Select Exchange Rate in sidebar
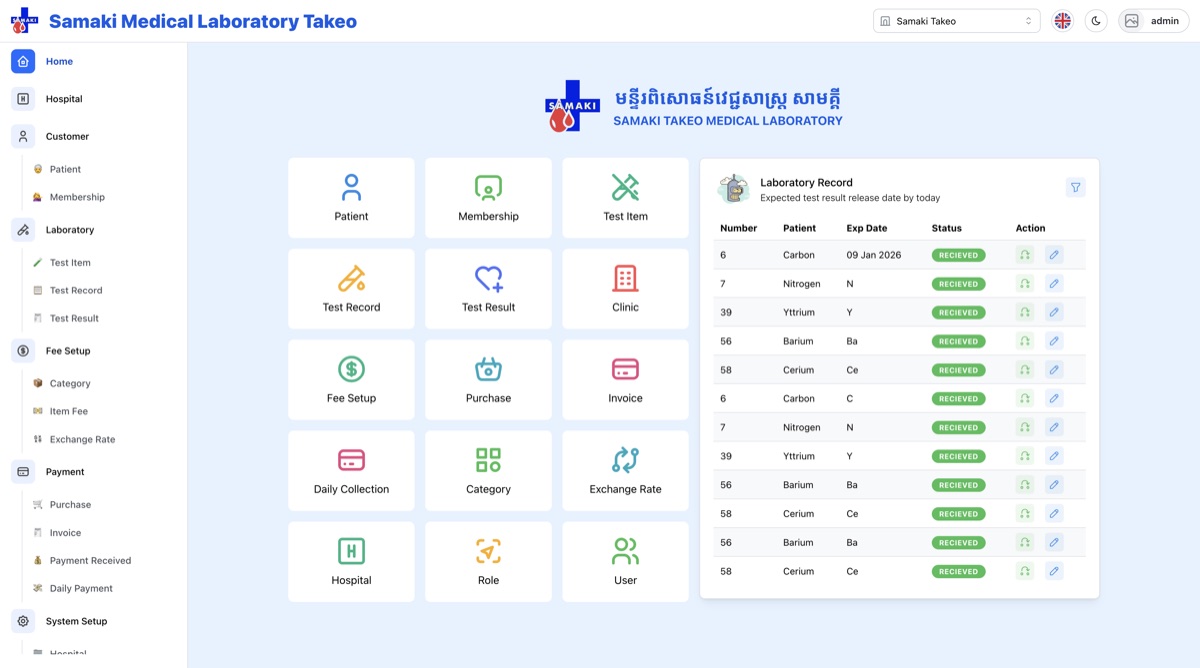The width and height of the screenshot is (1200, 668). [x=82, y=439]
